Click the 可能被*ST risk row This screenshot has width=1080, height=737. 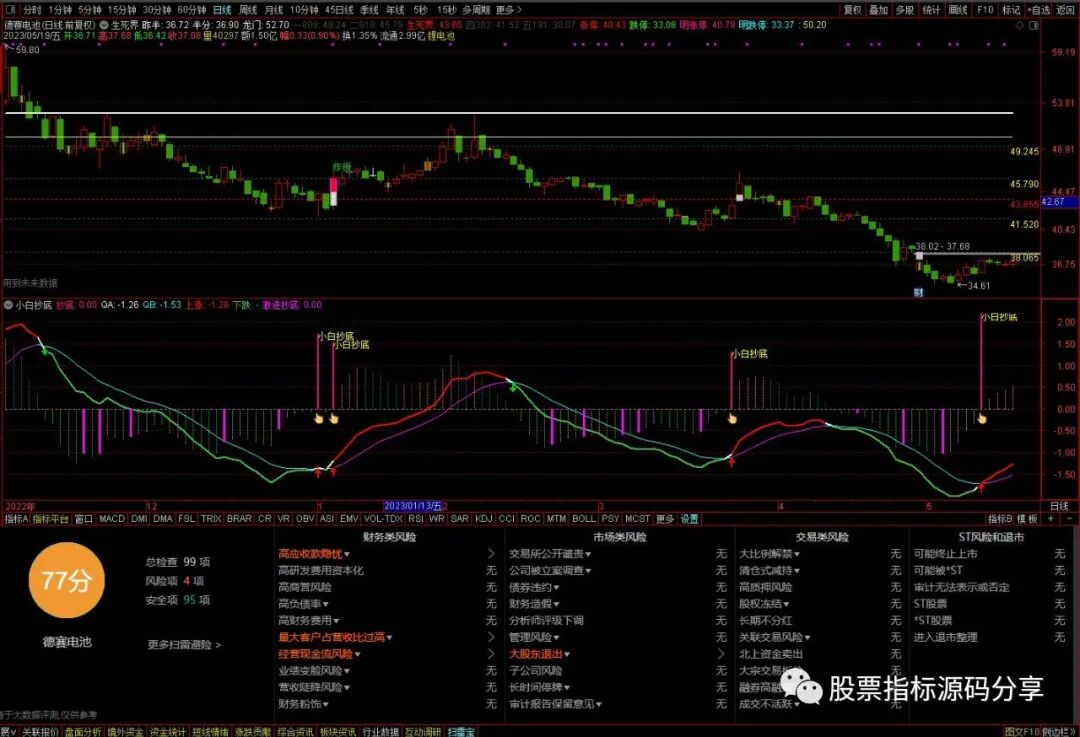pos(990,570)
